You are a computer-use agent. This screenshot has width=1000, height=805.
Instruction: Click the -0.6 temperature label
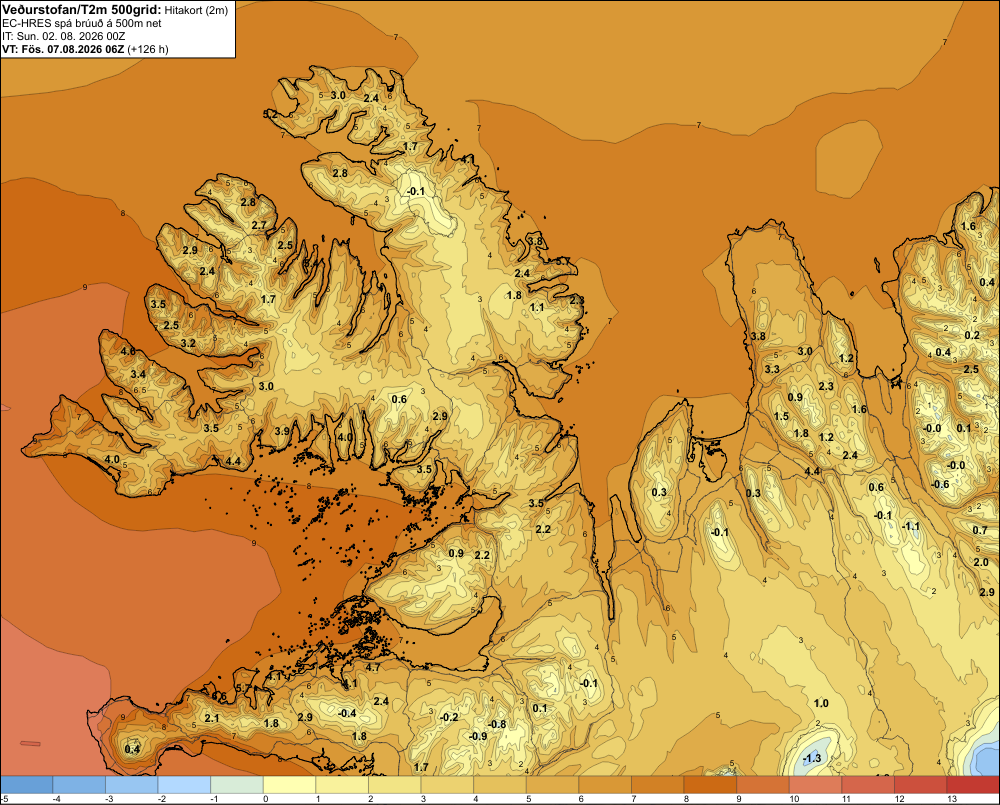coord(940,485)
